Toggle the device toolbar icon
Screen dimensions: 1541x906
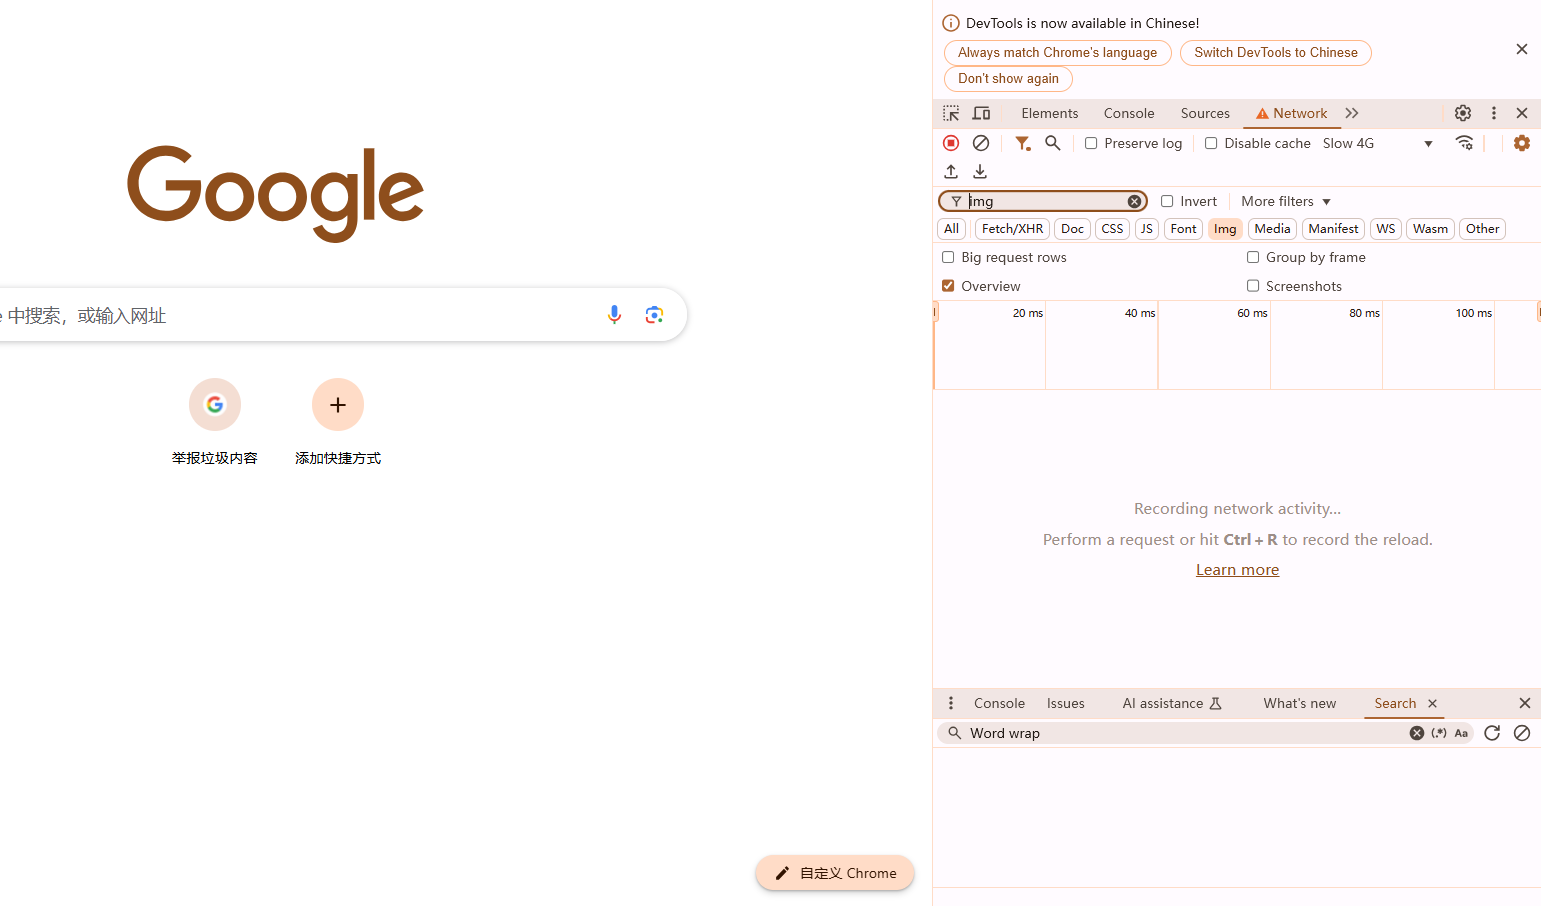982,113
